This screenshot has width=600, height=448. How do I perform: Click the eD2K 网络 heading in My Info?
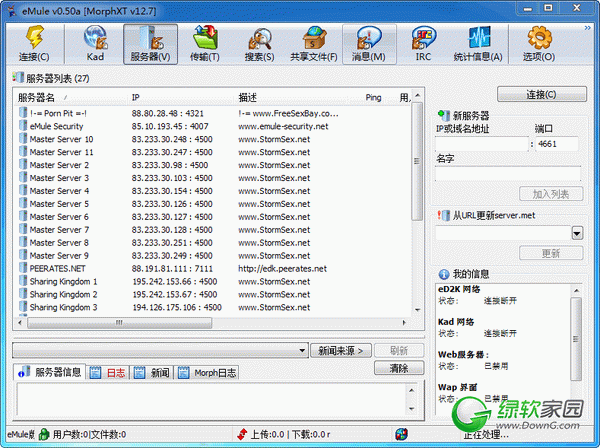(459, 290)
